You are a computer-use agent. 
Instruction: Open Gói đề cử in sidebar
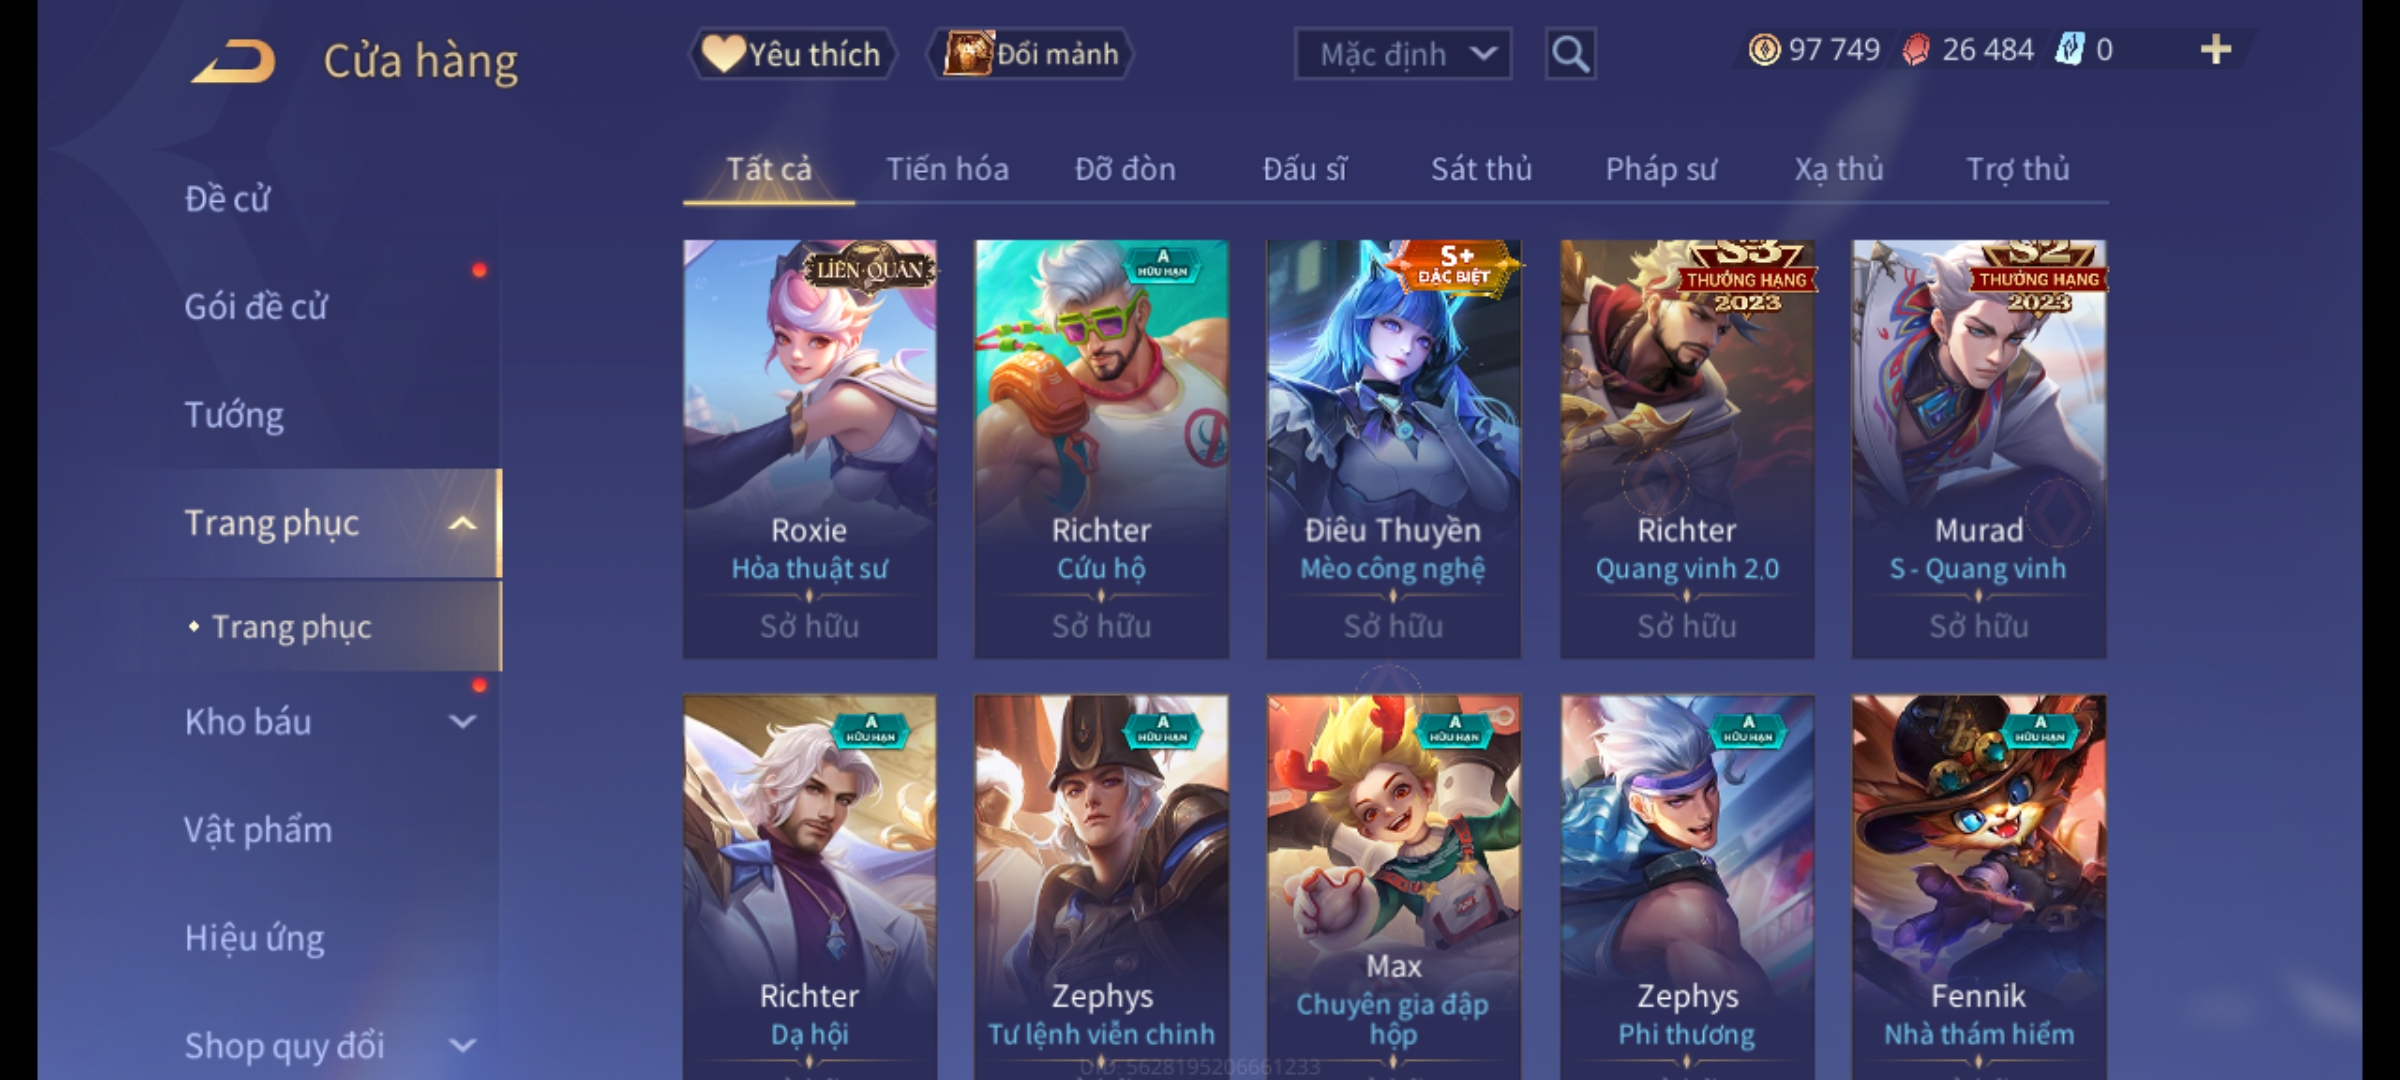(256, 307)
